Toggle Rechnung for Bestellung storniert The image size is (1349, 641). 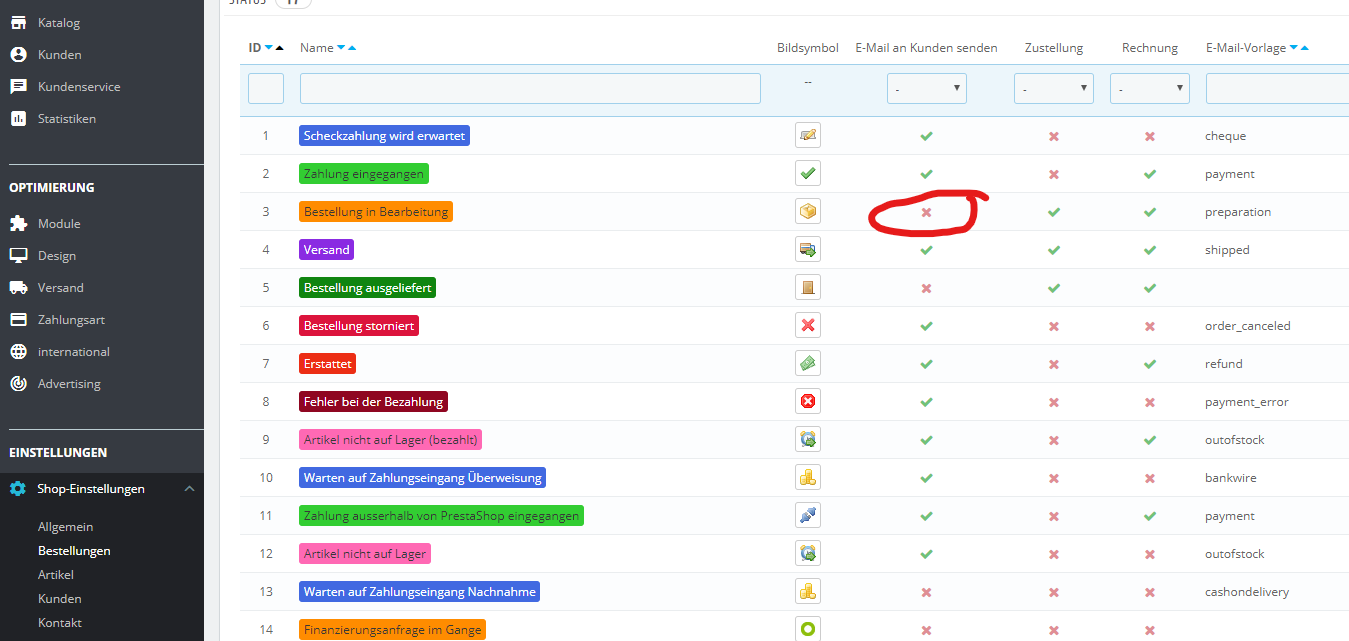click(x=1150, y=326)
